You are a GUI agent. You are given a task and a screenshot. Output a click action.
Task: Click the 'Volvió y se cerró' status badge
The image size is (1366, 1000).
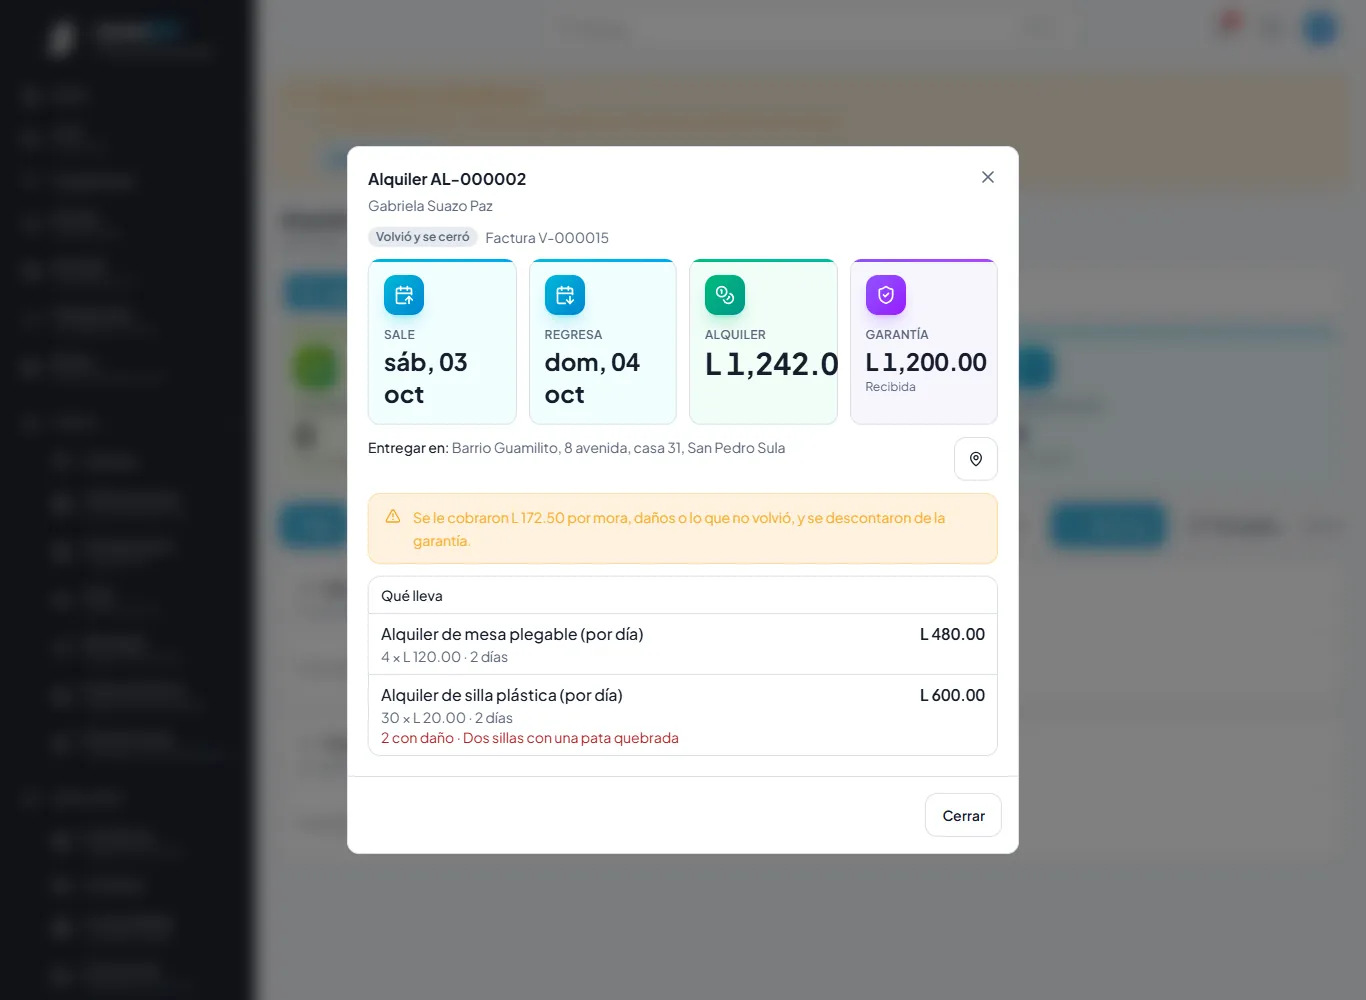pos(423,237)
